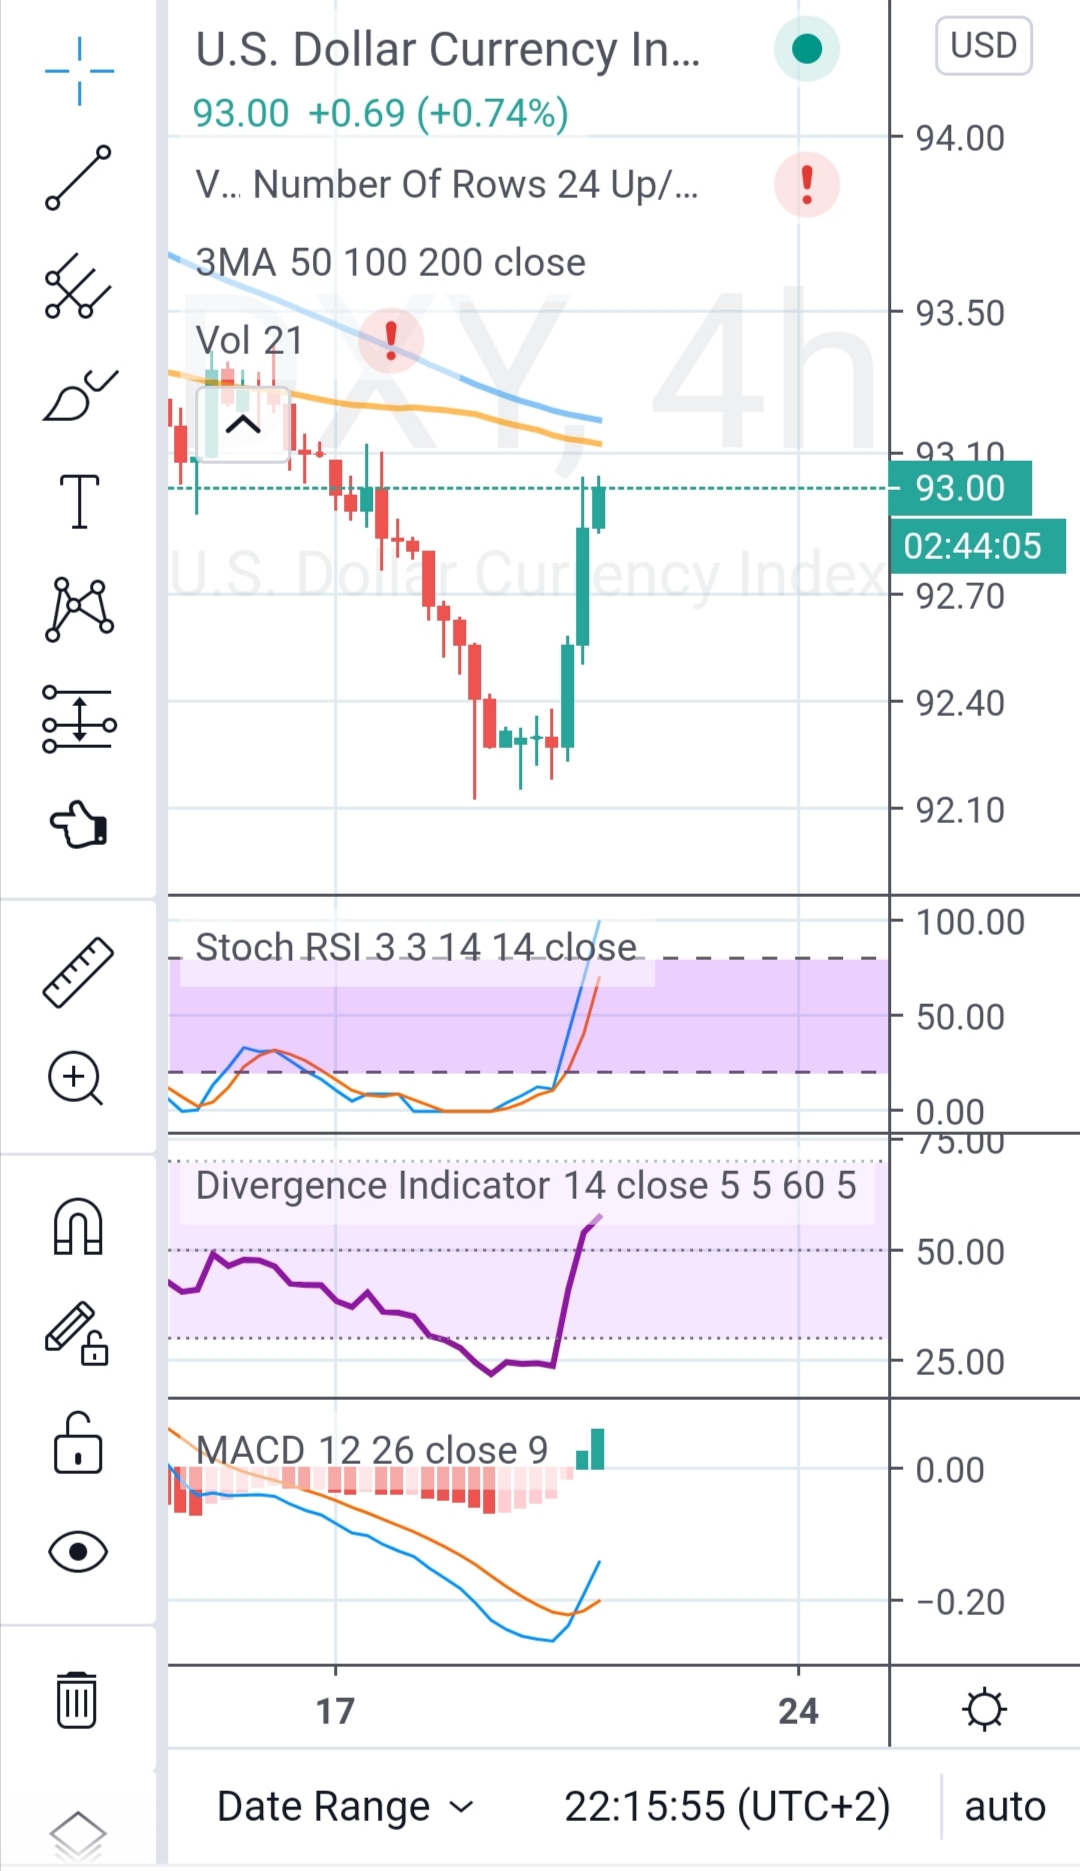Toggle magnet mode snapping
The width and height of the screenshot is (1080, 1871).
coord(78,1226)
